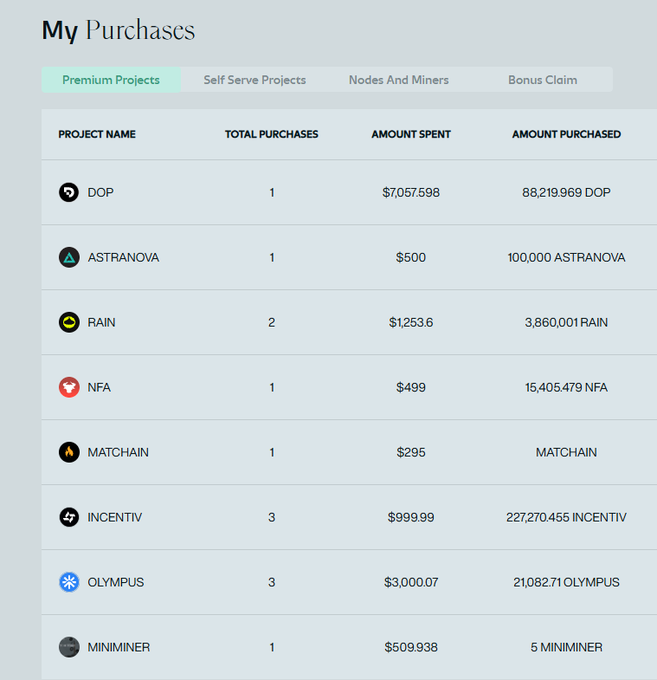Click the PROJECT NAME column header
The height and width of the screenshot is (680, 657).
point(97,134)
